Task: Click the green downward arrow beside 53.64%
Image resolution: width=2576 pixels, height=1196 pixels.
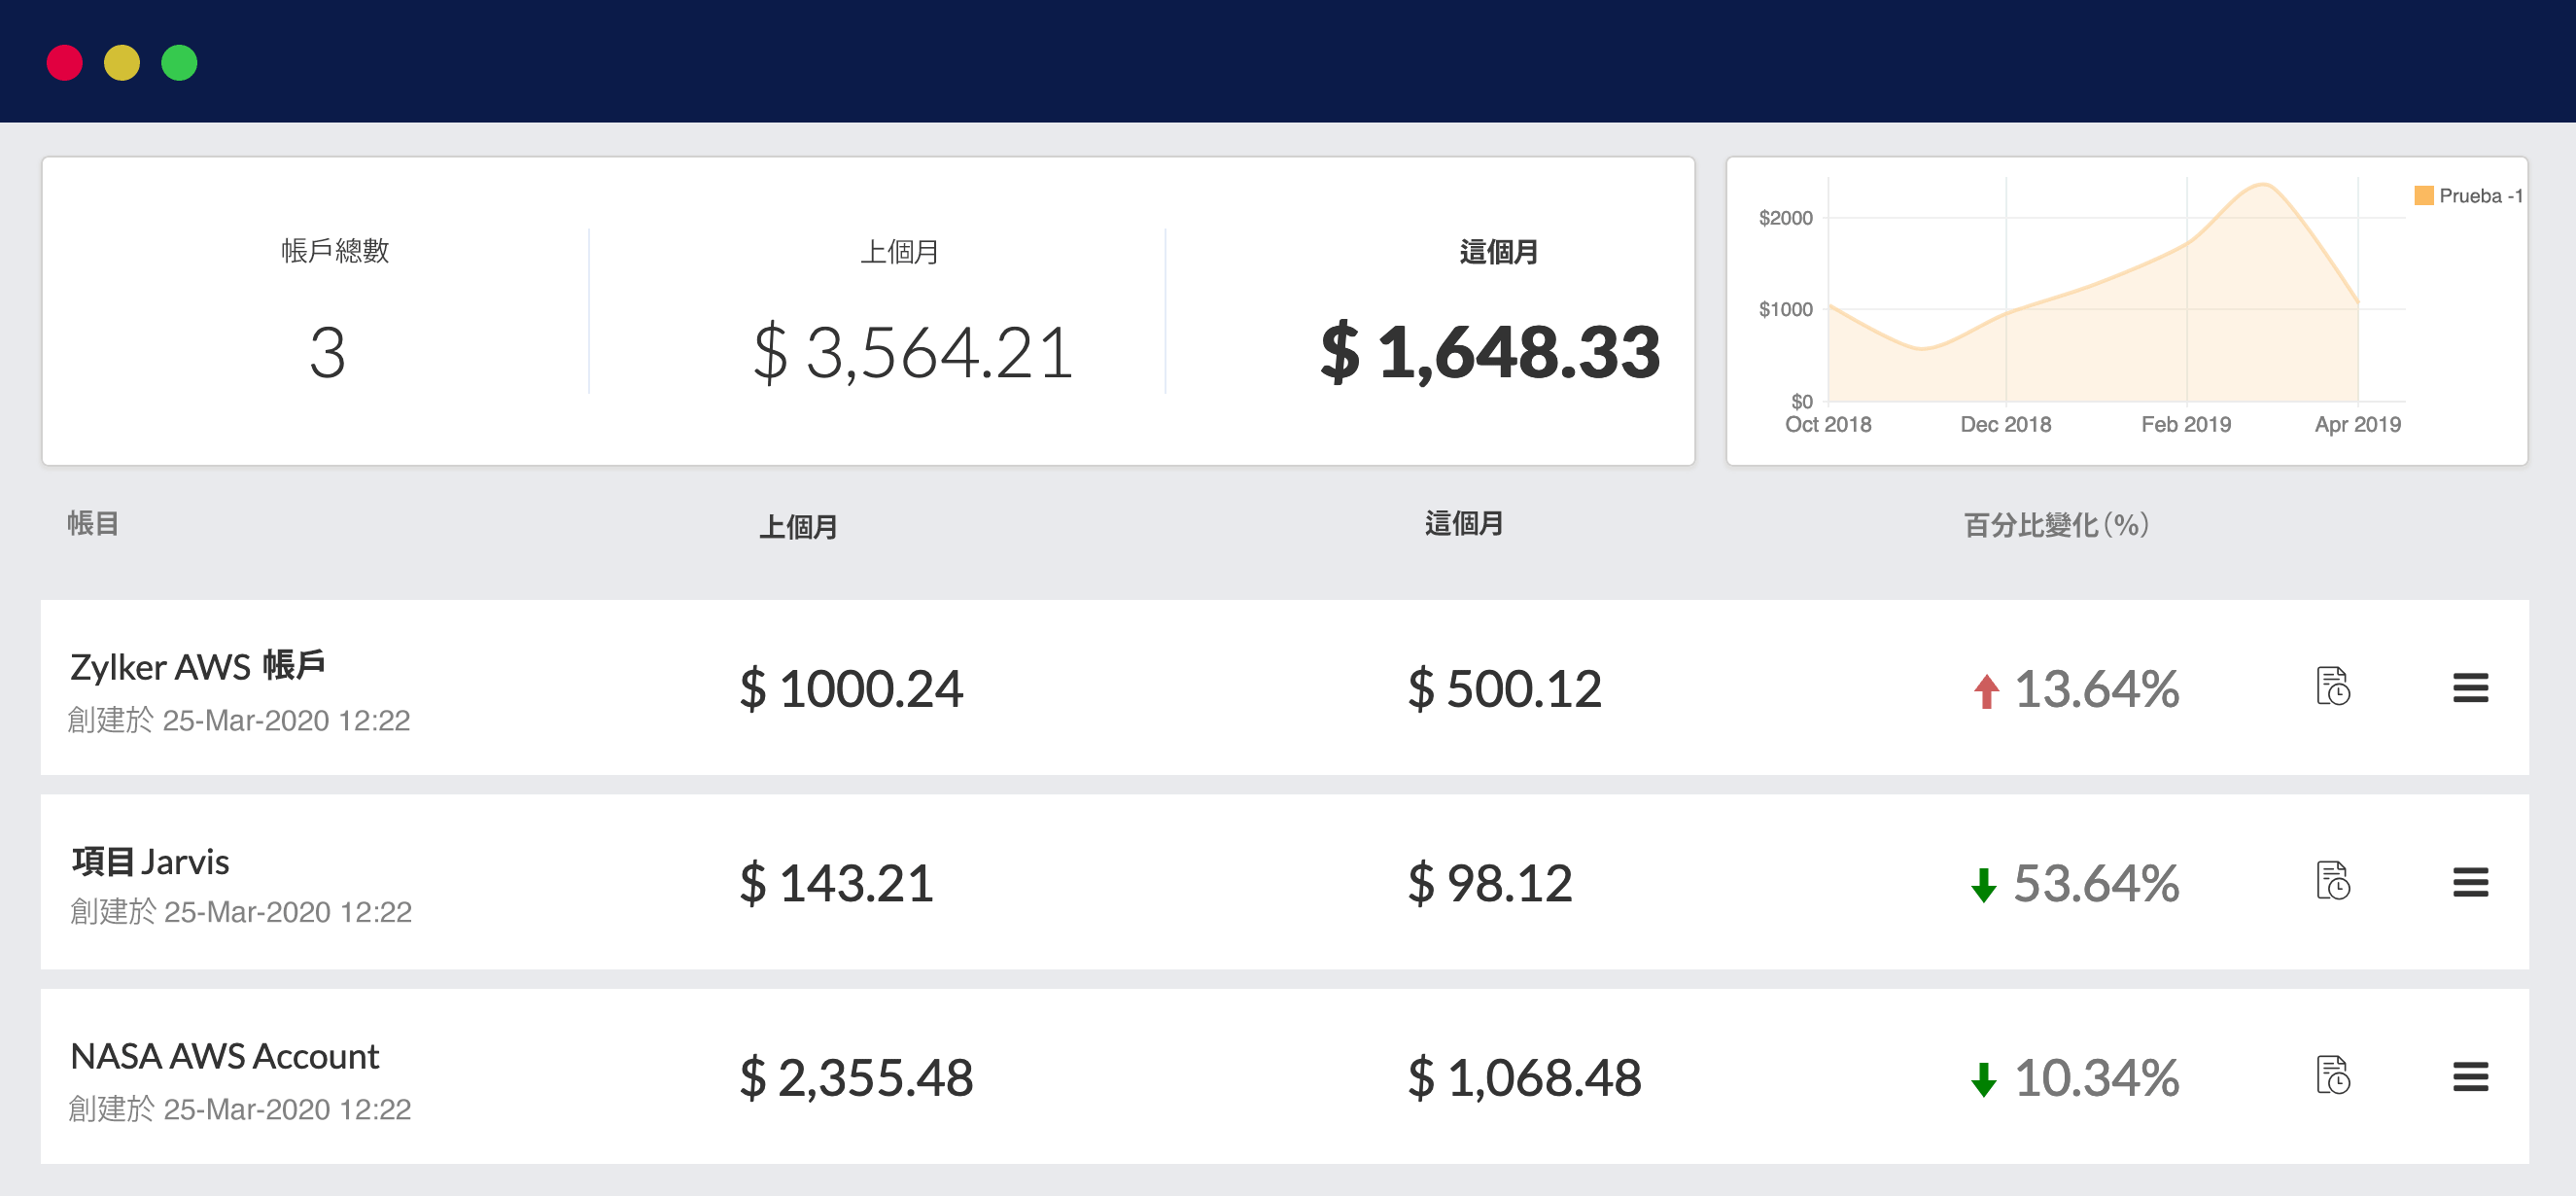Action: click(1983, 885)
